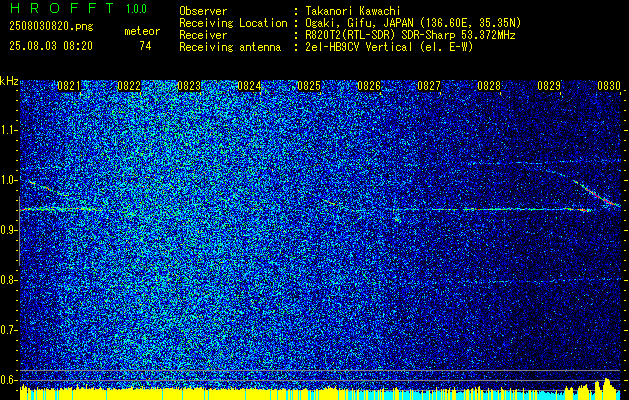Click the 1.1 kHz axis label
Image resolution: width=629 pixels, height=400 pixels.
(x=9, y=130)
